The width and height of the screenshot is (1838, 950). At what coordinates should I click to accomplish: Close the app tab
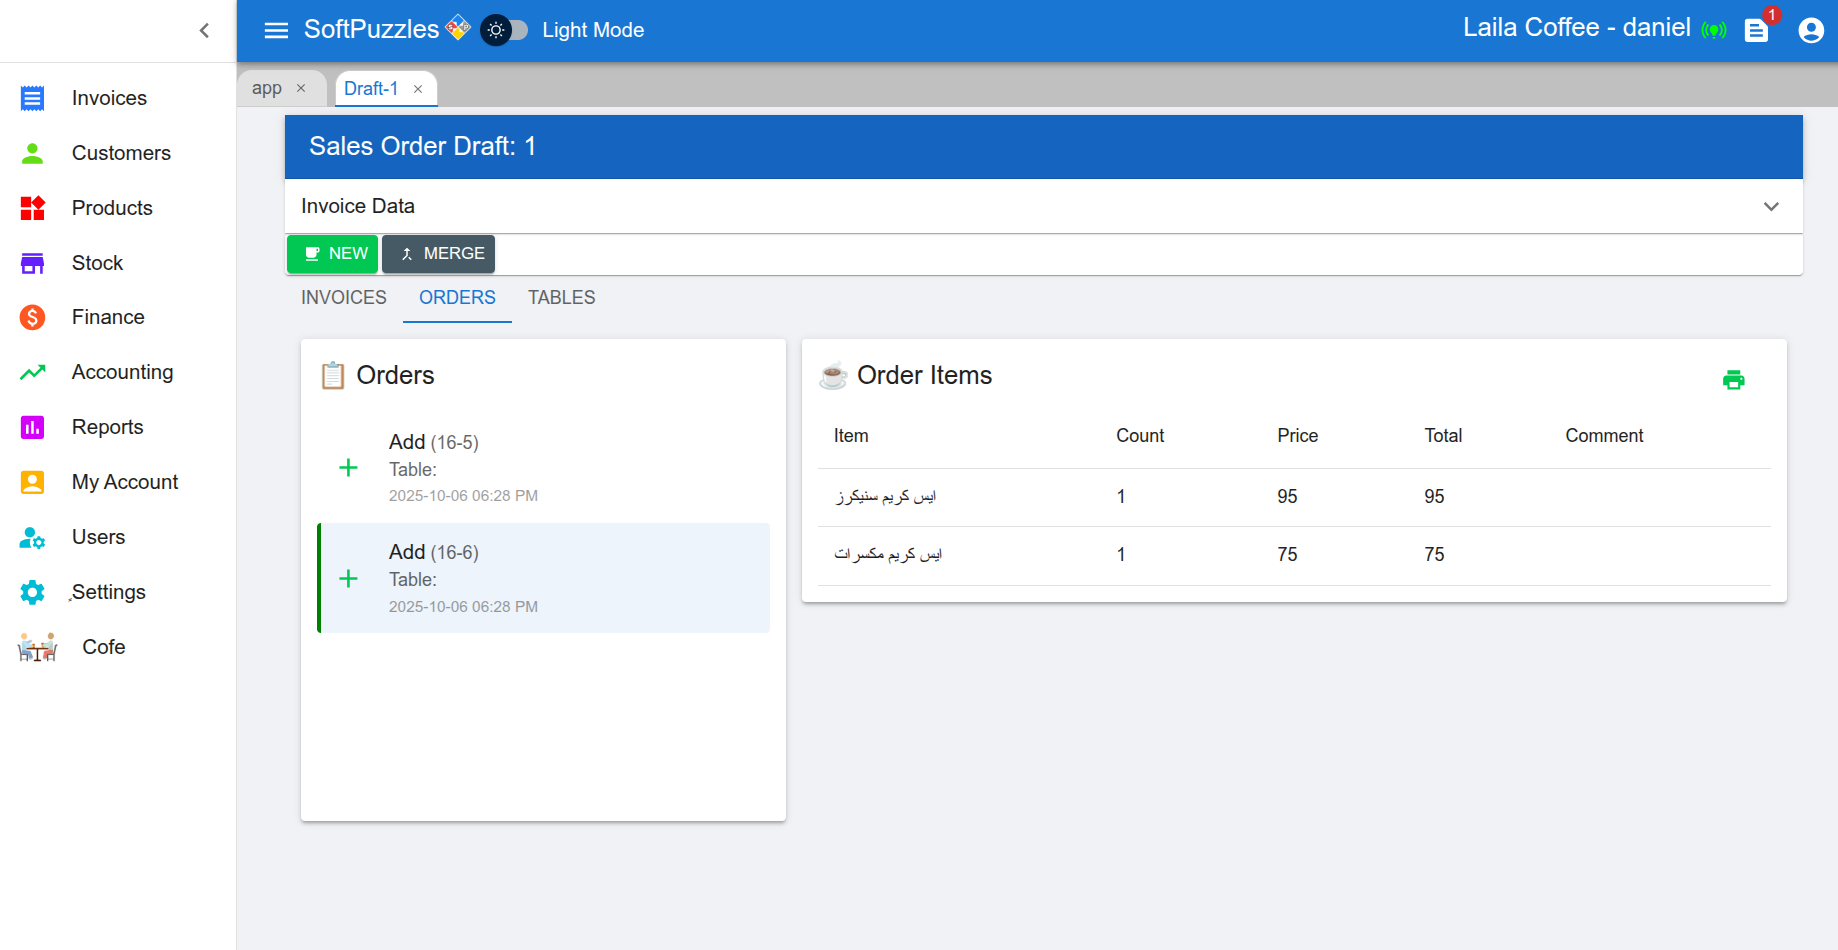(301, 88)
